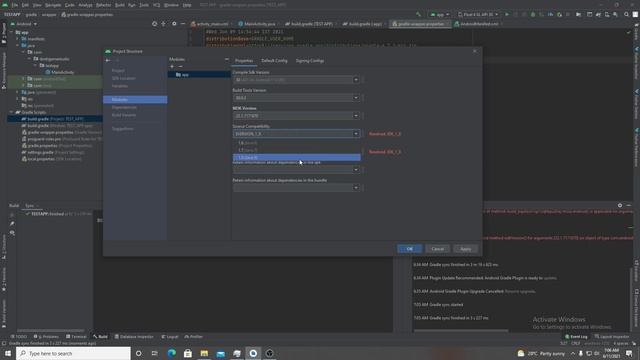Go back with the arrow in Project Structure
640x360 pixels.
pyautogui.click(x=108, y=60)
